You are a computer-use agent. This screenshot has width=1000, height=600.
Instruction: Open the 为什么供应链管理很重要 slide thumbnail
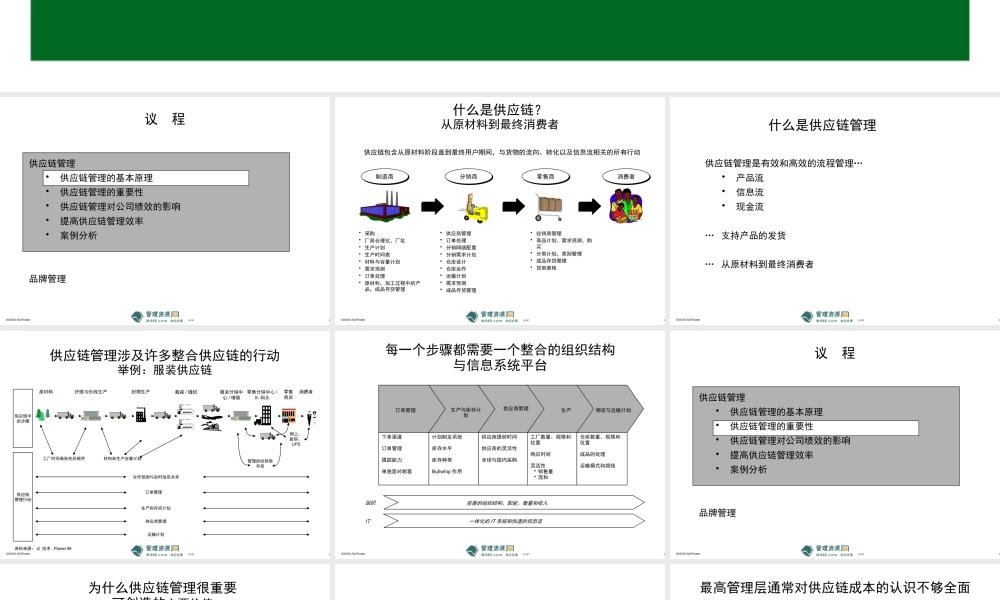[x=165, y=582]
